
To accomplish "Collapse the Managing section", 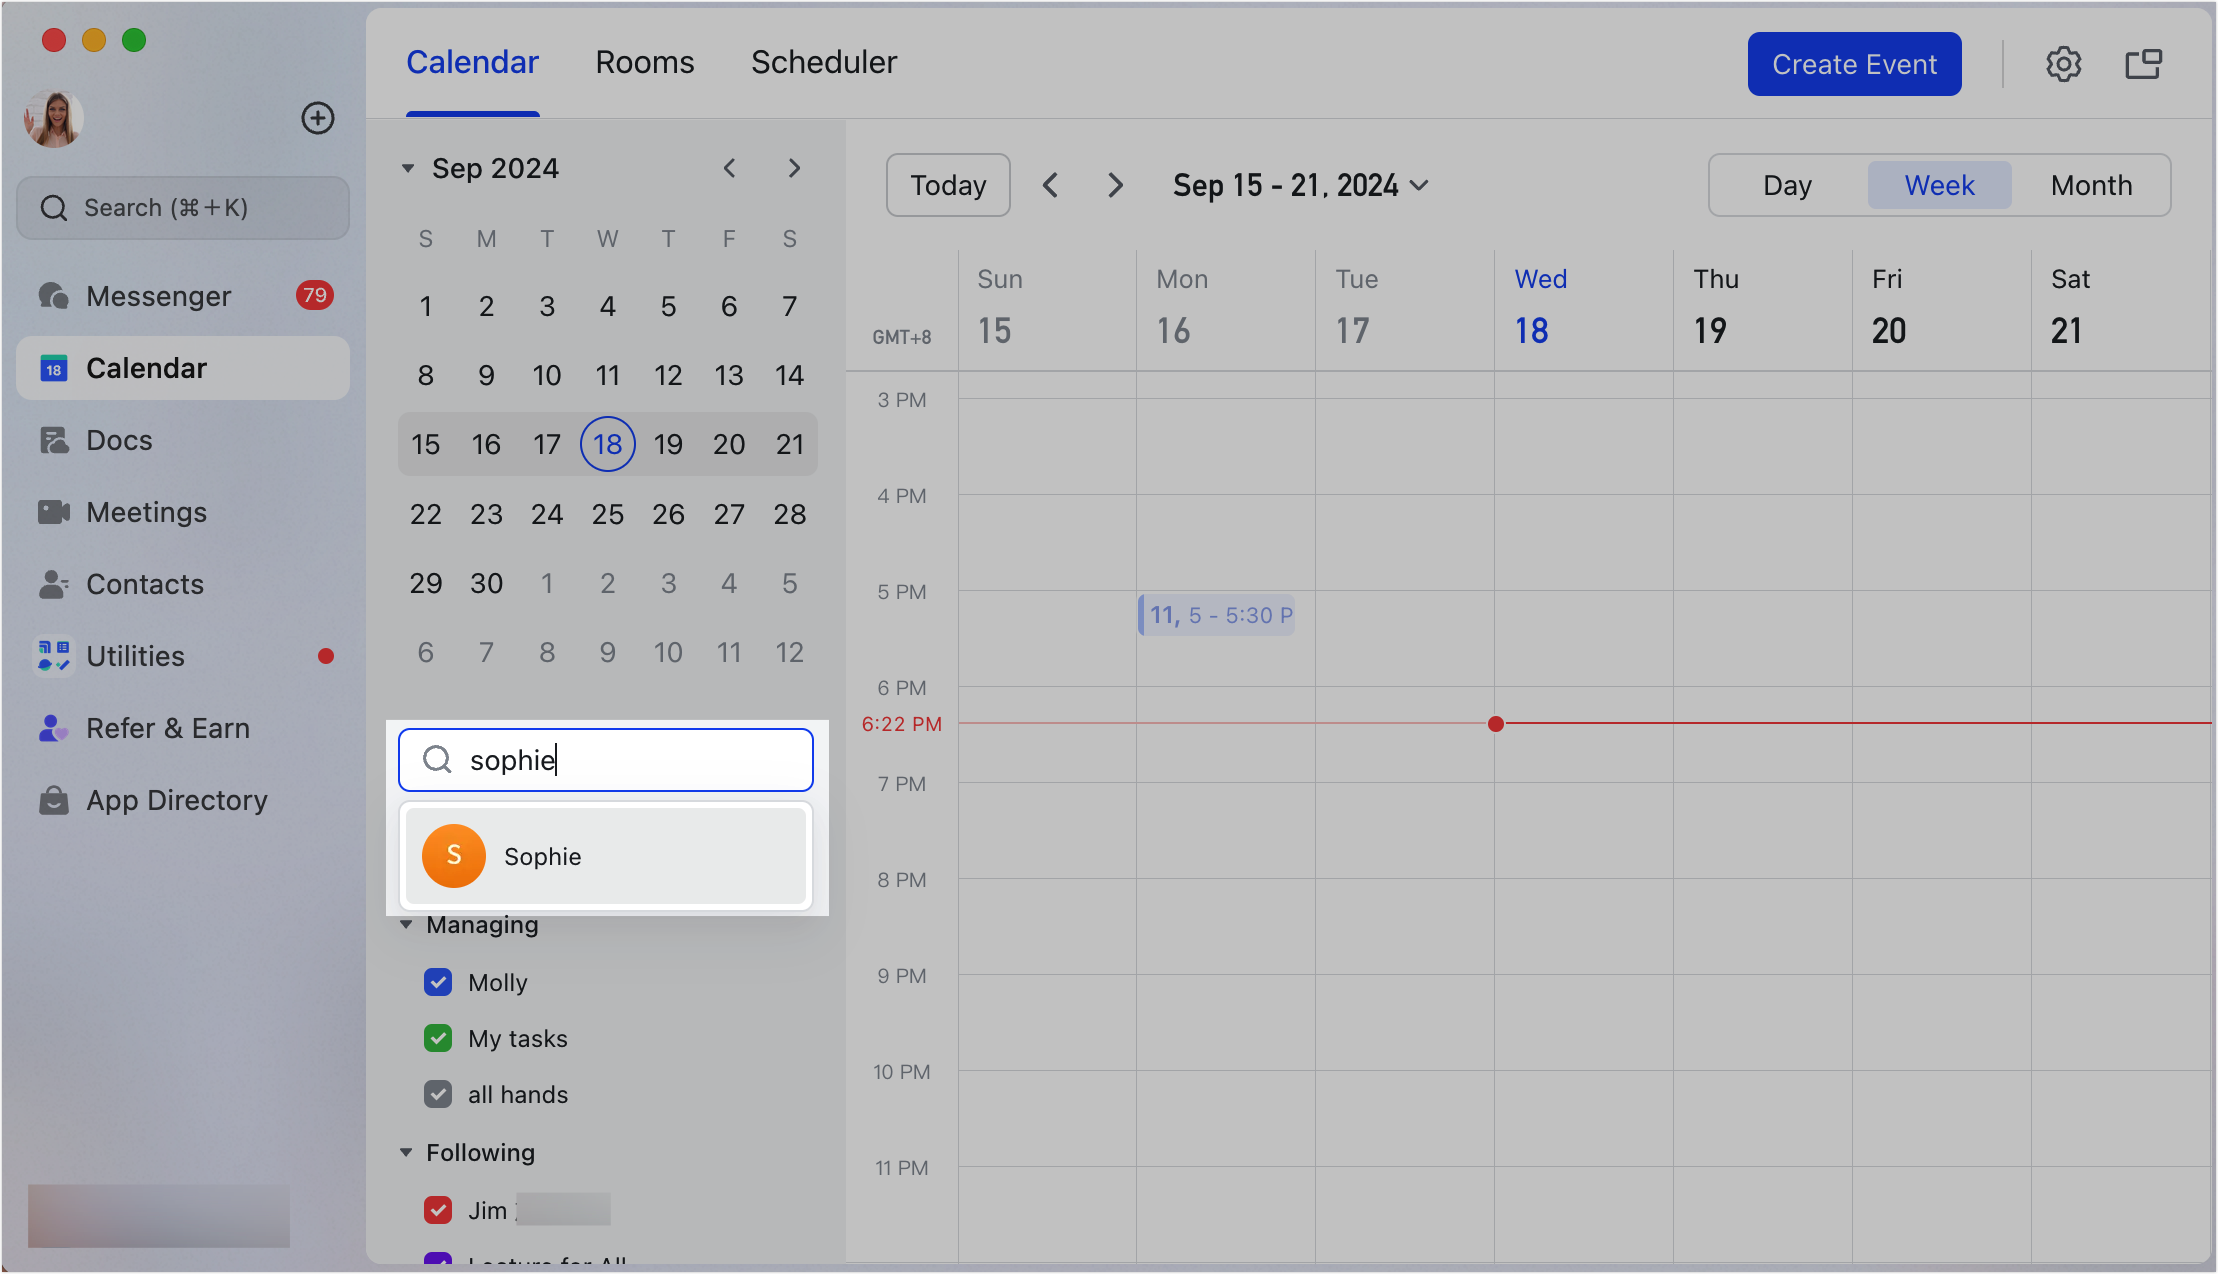I will (406, 925).
